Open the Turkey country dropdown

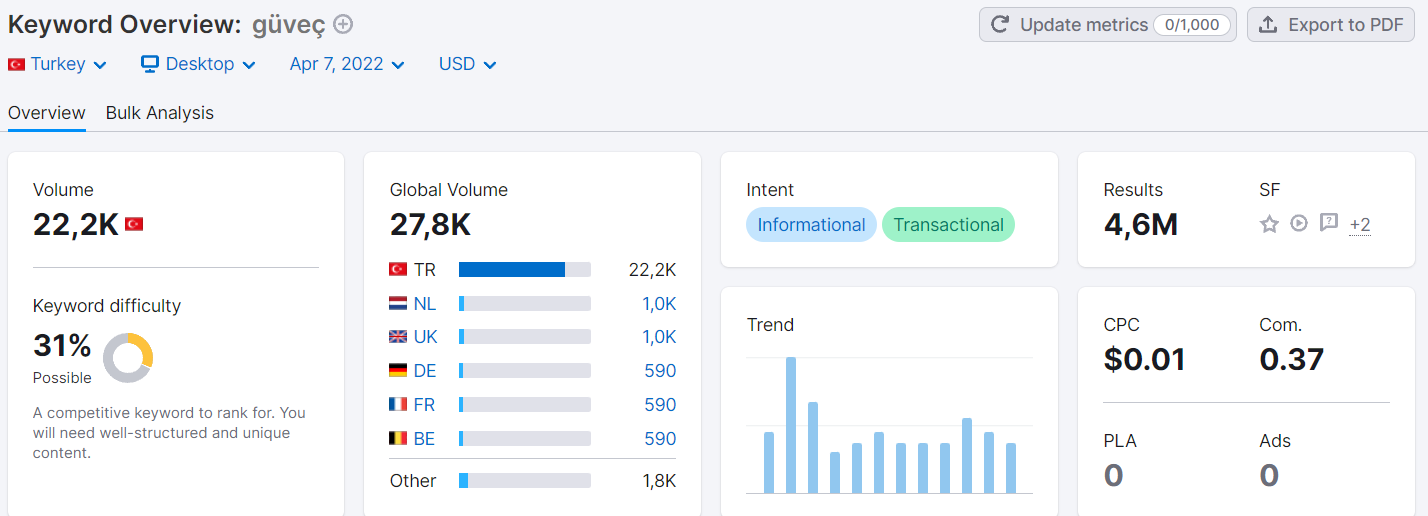pos(58,64)
